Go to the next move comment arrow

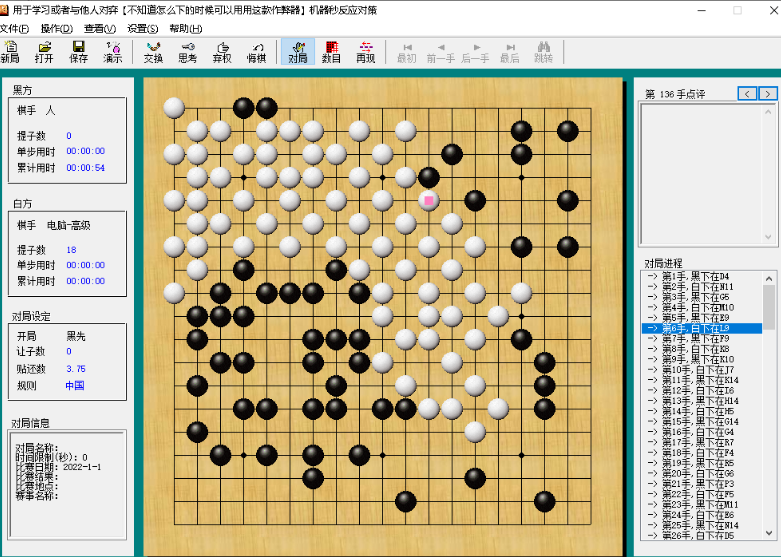click(767, 93)
